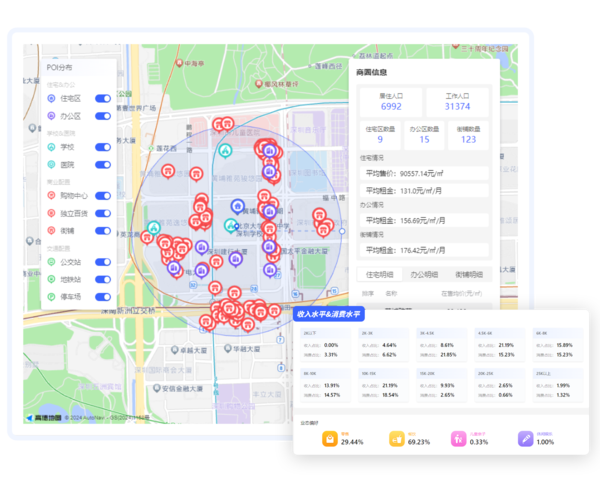Screen dimensions: 600x480
Task: Click the teal school marker near 儿童医院
Action: tap(225, 151)
